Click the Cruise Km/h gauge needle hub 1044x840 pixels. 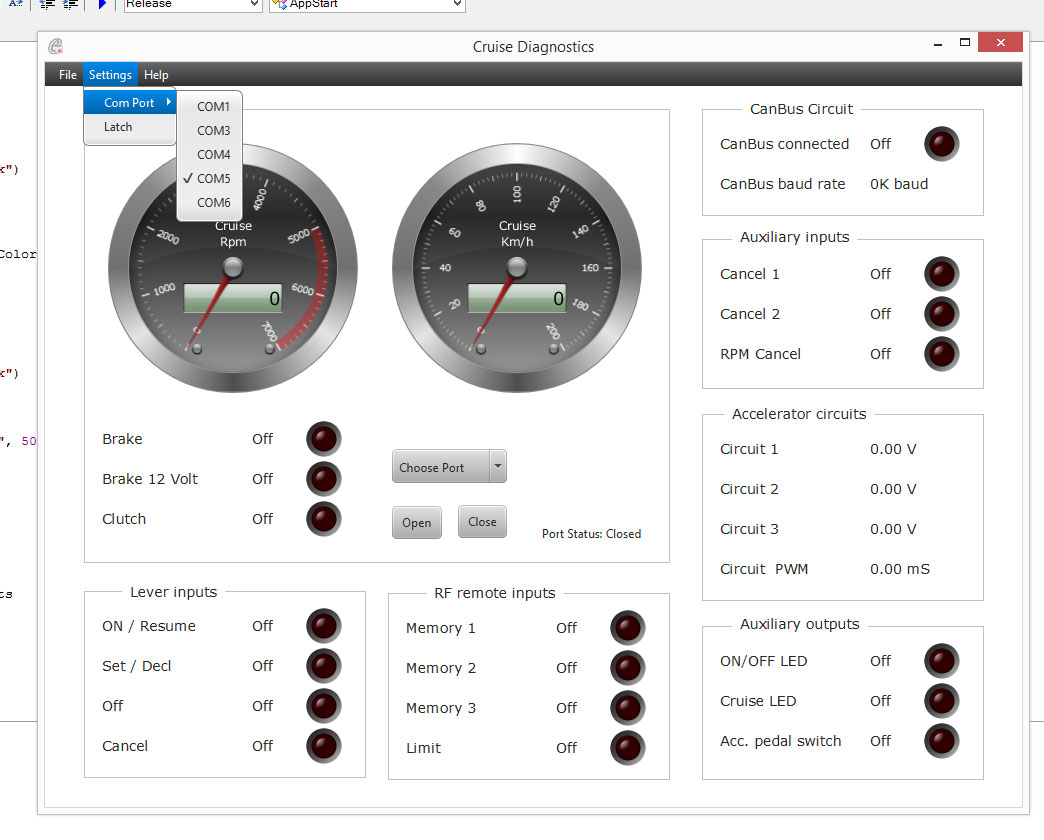click(517, 268)
